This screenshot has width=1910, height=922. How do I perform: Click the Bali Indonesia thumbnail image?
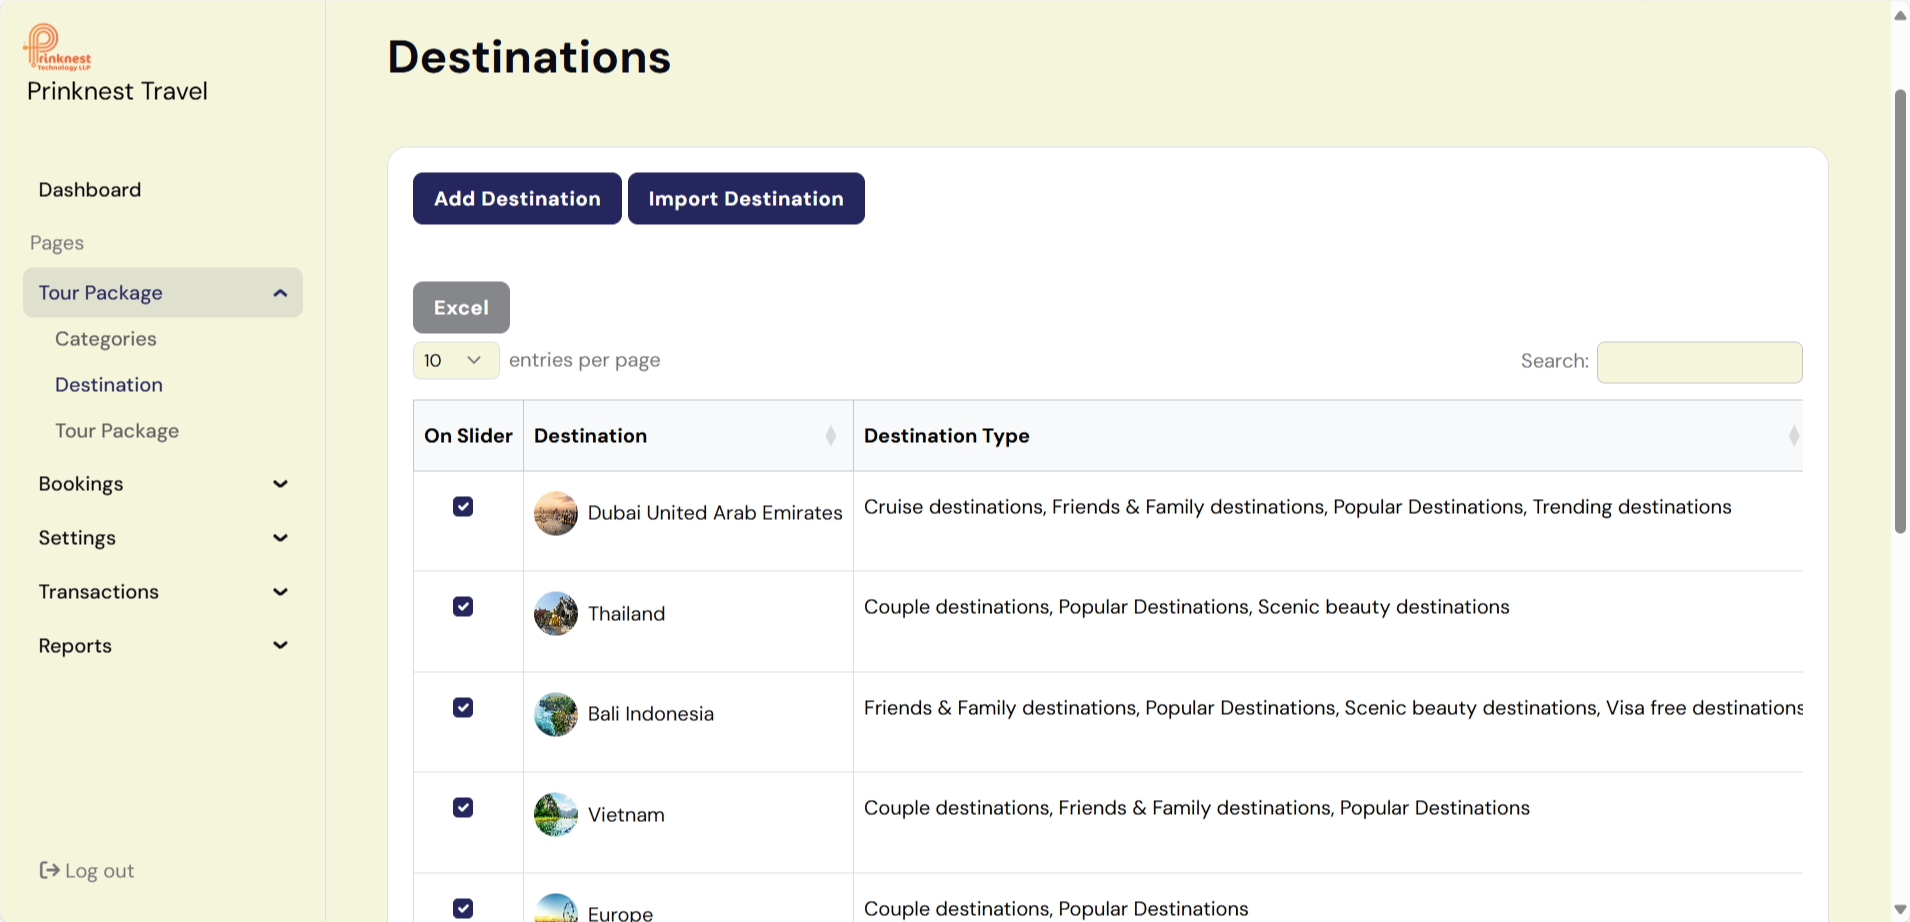click(556, 714)
